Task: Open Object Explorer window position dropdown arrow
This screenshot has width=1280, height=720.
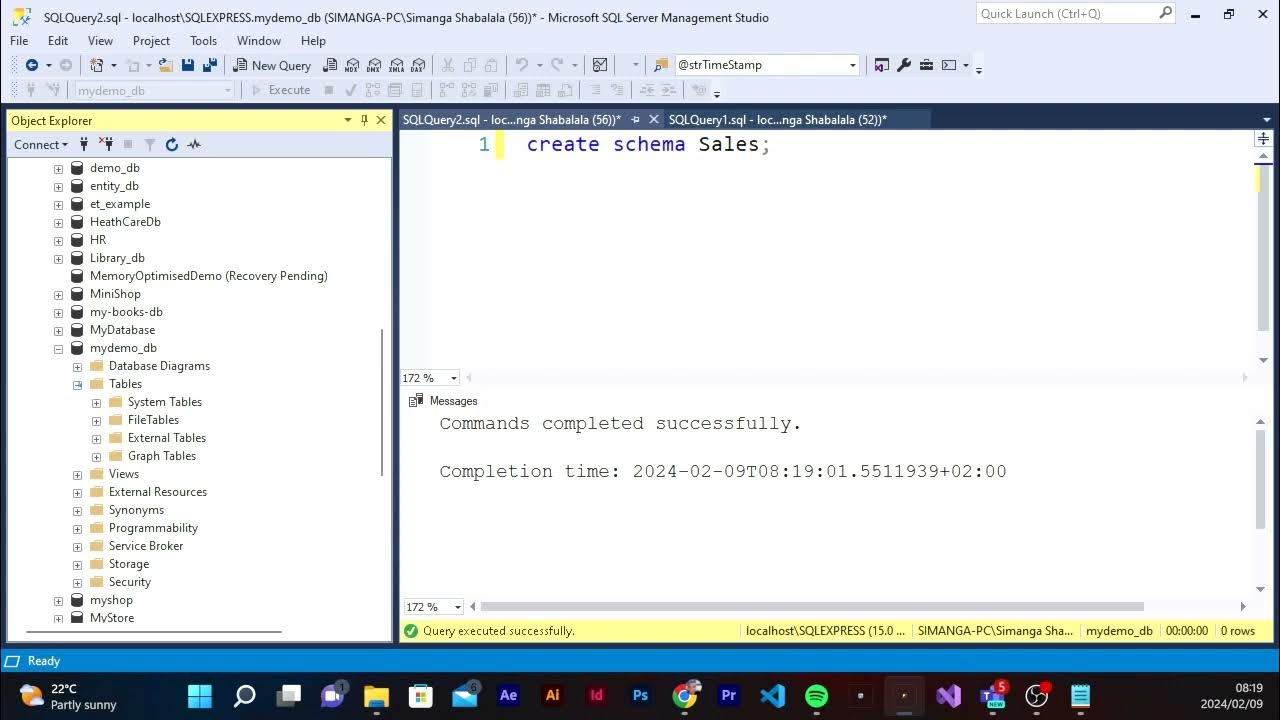Action: point(348,120)
